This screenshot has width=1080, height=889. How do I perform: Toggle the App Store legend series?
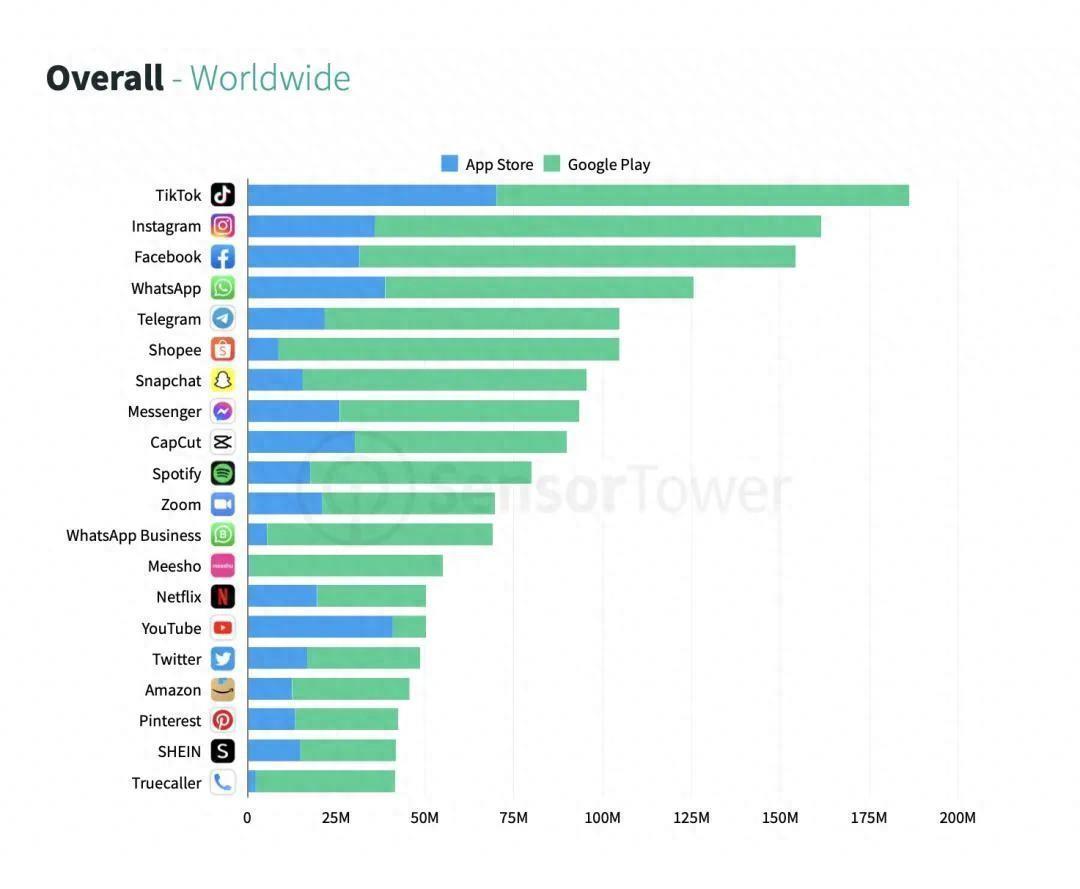499,165
